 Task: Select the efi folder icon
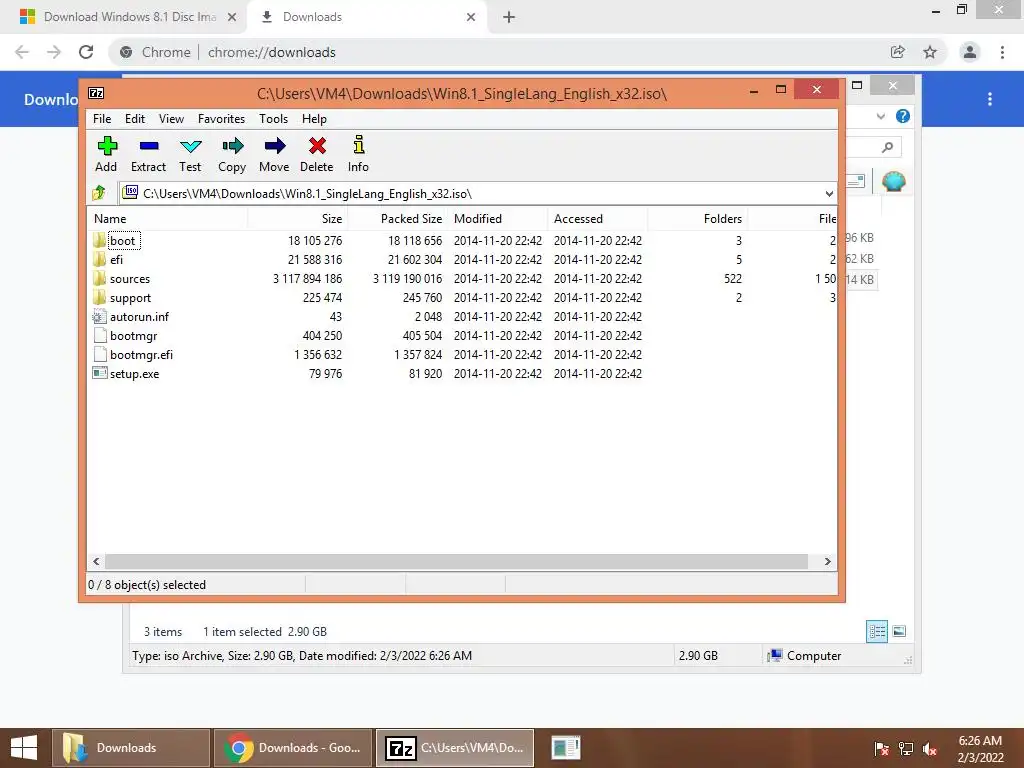tap(99, 259)
